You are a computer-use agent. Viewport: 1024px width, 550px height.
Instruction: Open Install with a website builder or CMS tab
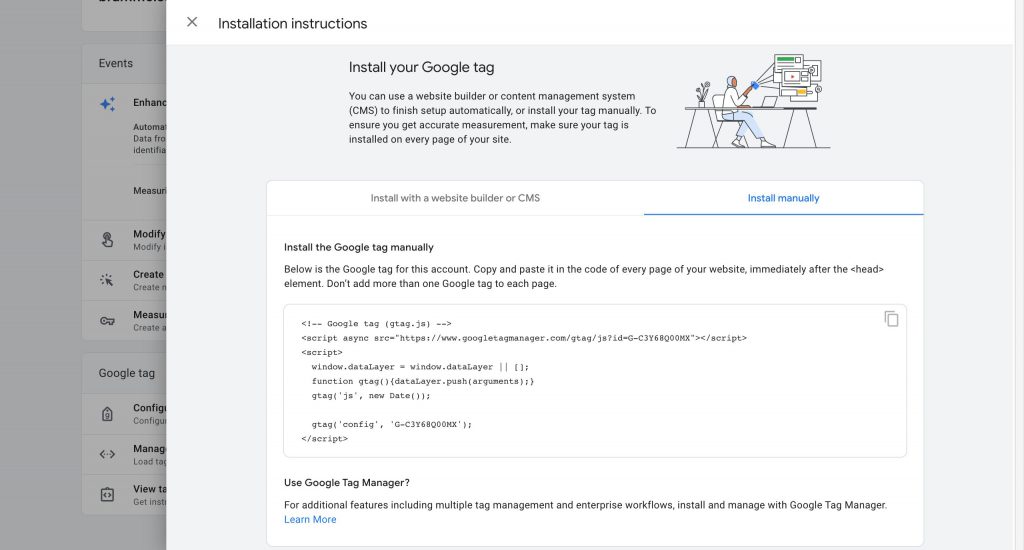tap(455, 198)
